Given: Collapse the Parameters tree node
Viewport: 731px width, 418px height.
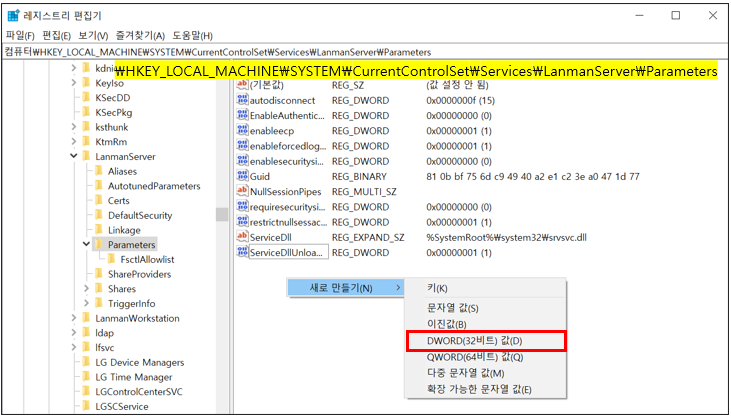Looking at the screenshot, I should tap(86, 244).
